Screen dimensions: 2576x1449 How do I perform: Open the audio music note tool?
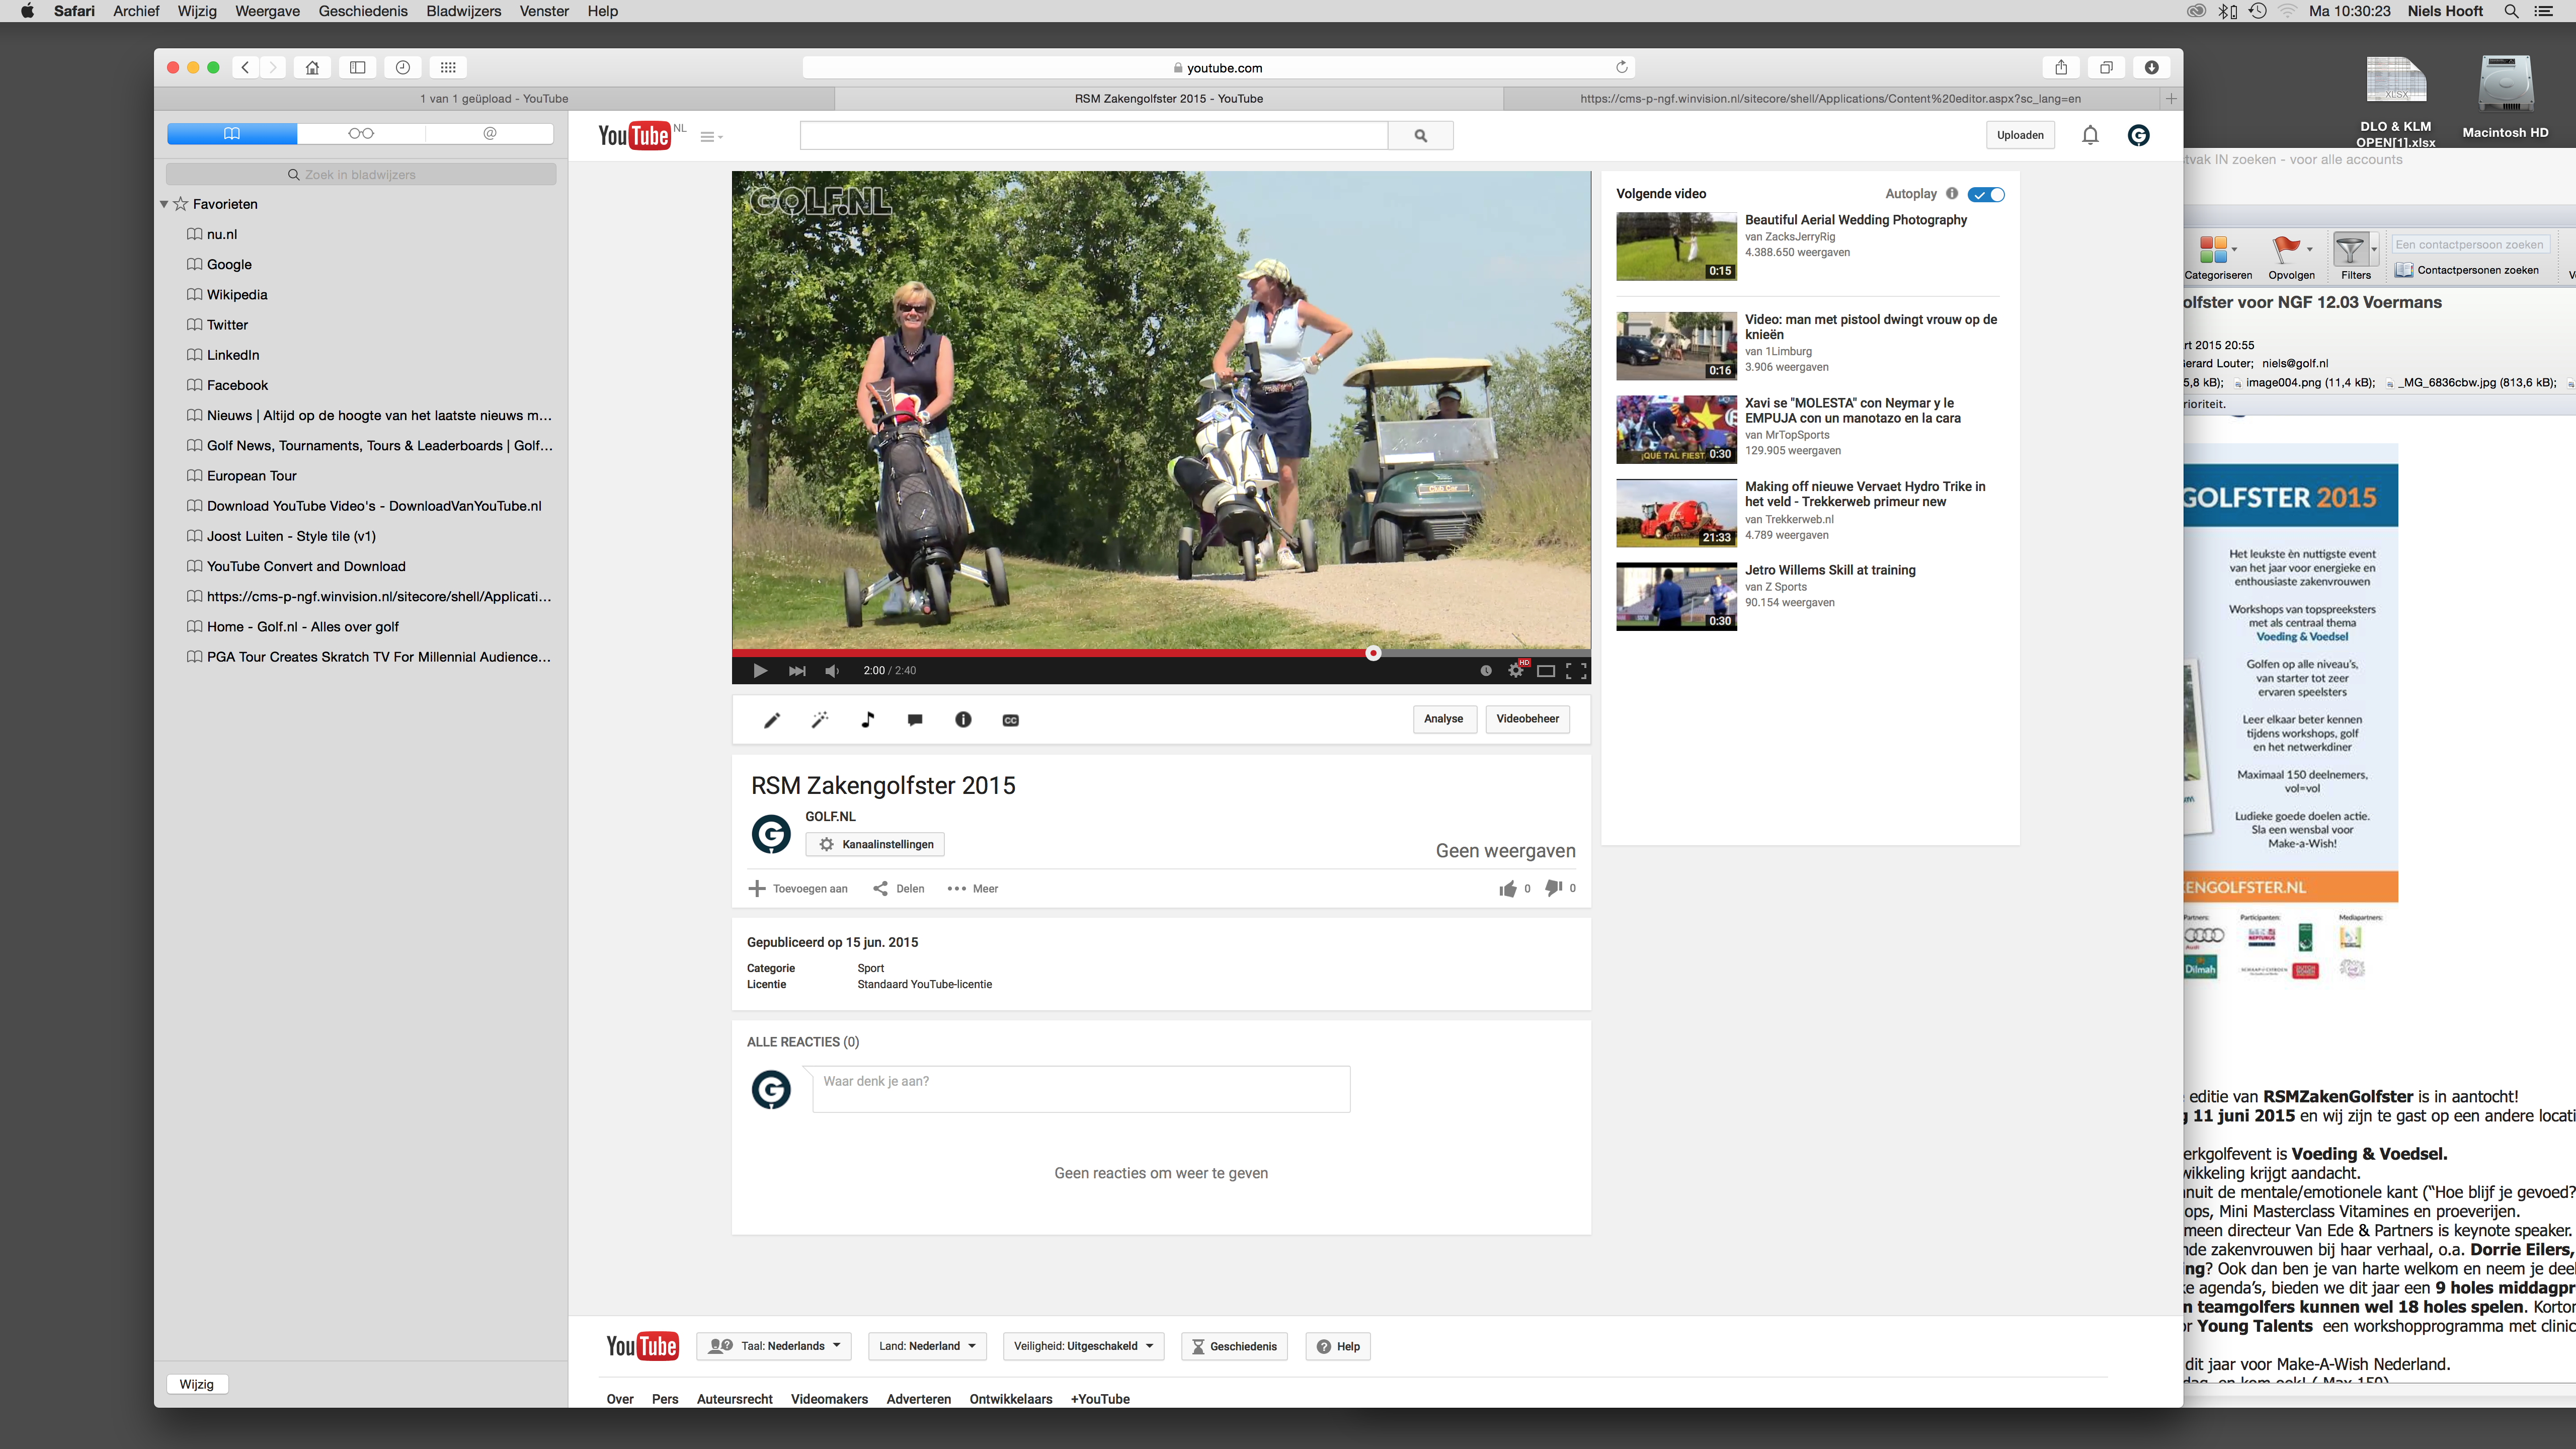pos(867,720)
